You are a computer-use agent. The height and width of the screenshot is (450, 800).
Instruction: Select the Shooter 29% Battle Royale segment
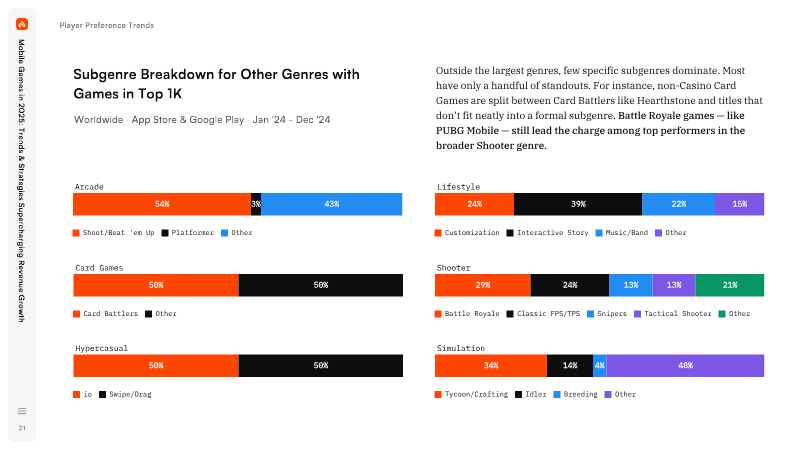click(x=483, y=285)
